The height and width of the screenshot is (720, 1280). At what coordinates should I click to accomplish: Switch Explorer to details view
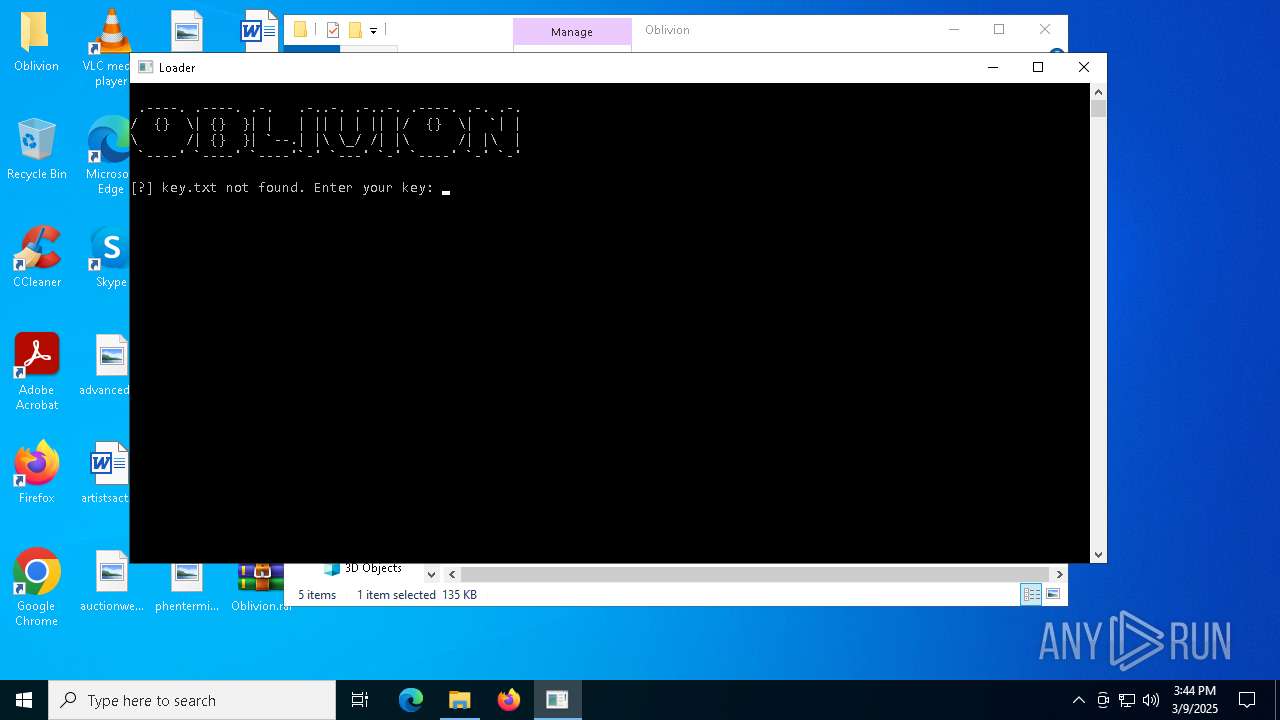coord(1031,594)
